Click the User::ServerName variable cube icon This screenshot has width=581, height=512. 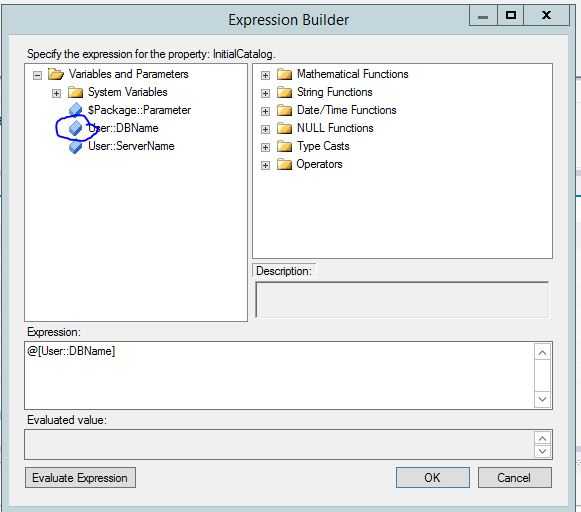76,146
